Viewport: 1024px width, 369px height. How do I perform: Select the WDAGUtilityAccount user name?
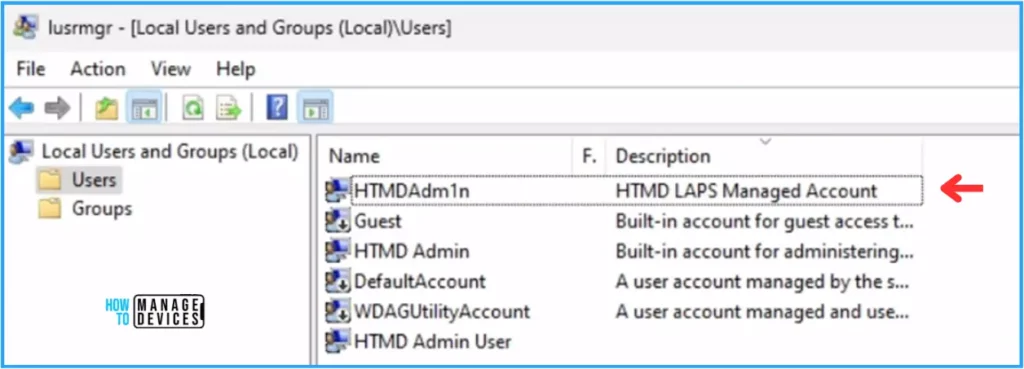[x=441, y=312]
